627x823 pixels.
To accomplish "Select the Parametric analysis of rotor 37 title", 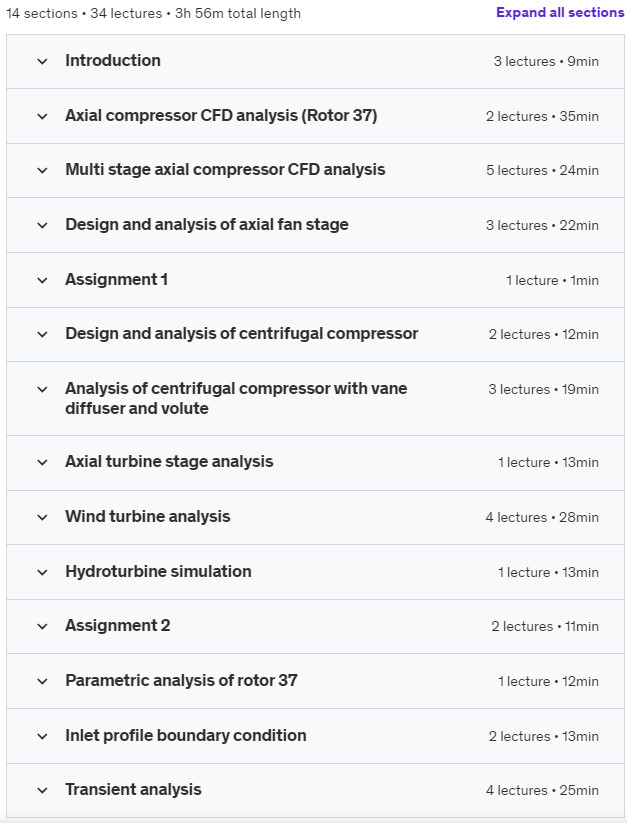I will click(181, 680).
